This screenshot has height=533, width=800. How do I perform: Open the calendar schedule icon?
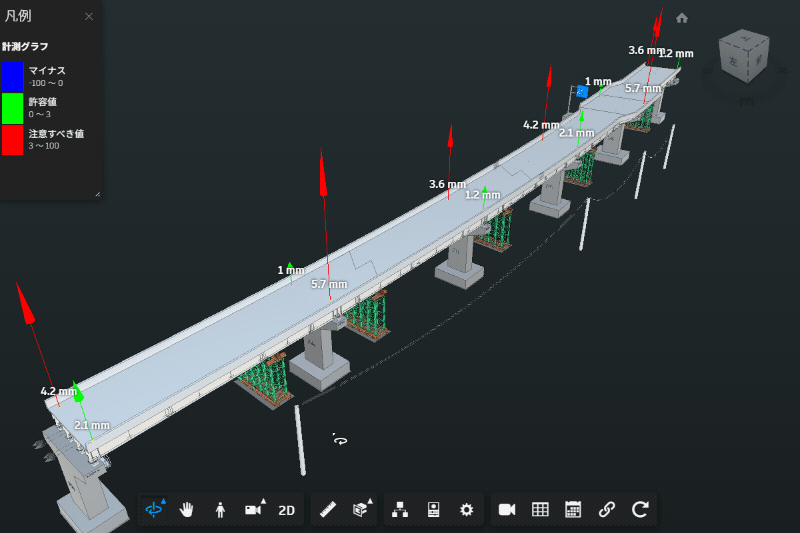point(573,509)
